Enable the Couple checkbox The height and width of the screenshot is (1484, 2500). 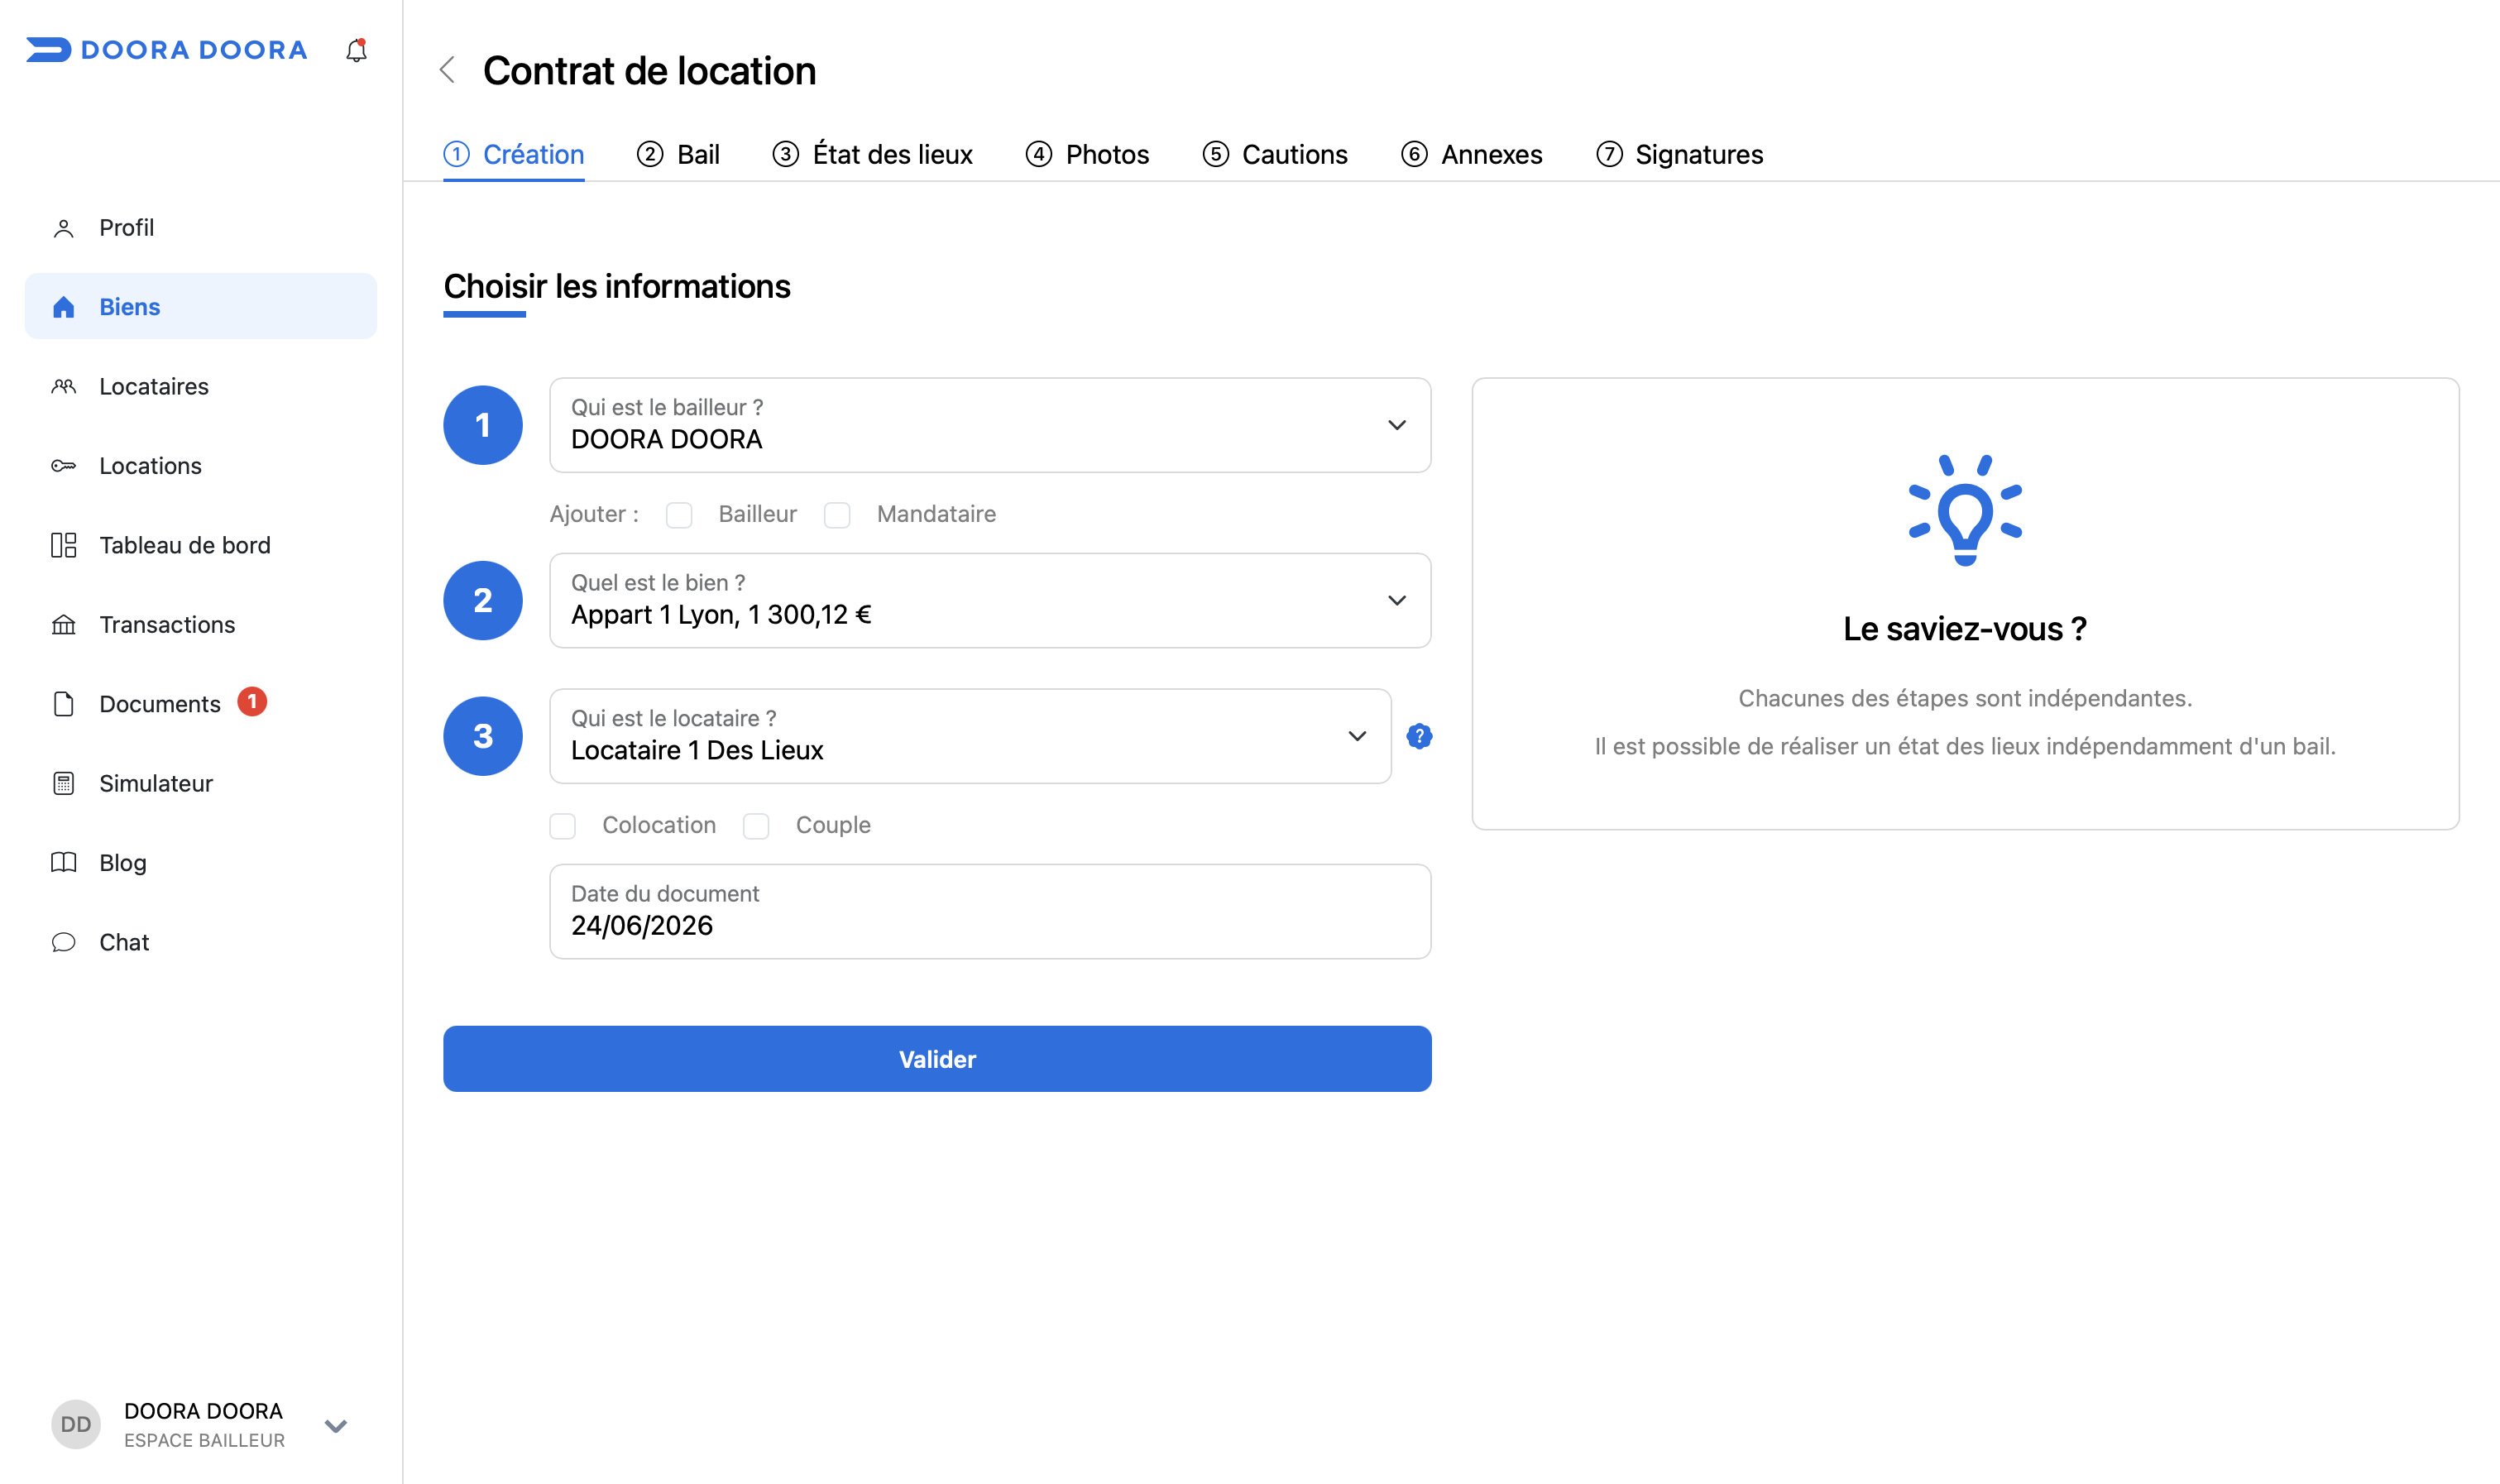[756, 826]
